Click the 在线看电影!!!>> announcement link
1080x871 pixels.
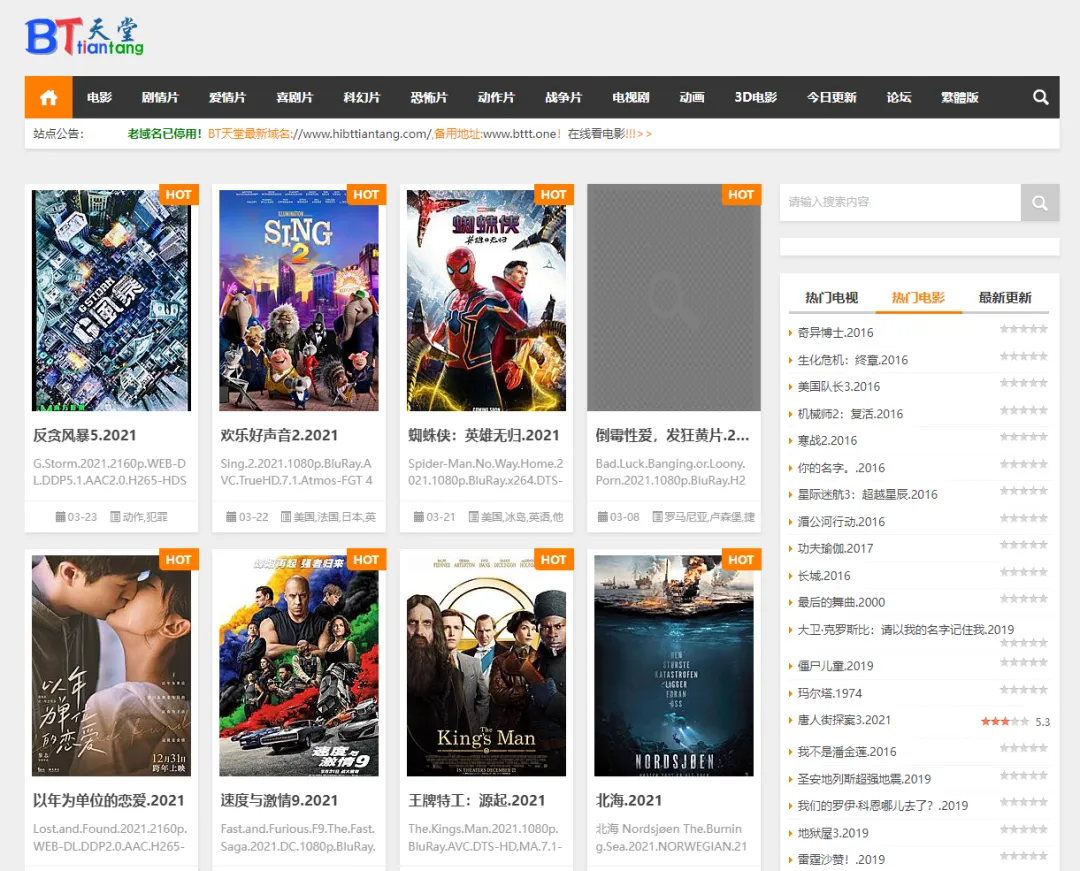click(610, 134)
